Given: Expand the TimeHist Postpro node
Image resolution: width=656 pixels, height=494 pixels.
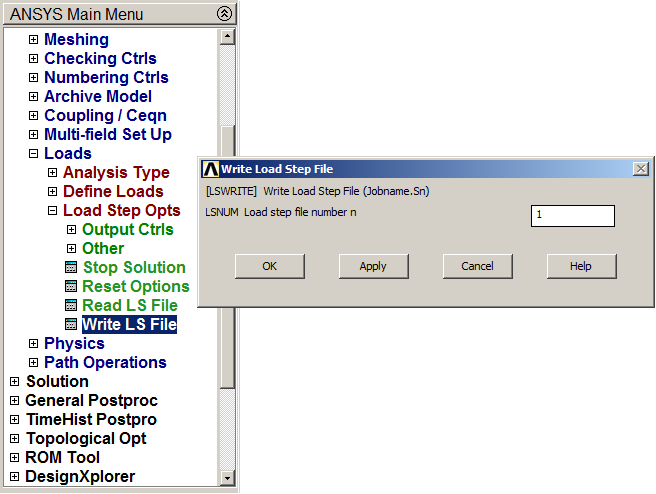Looking at the screenshot, I should click(x=14, y=420).
